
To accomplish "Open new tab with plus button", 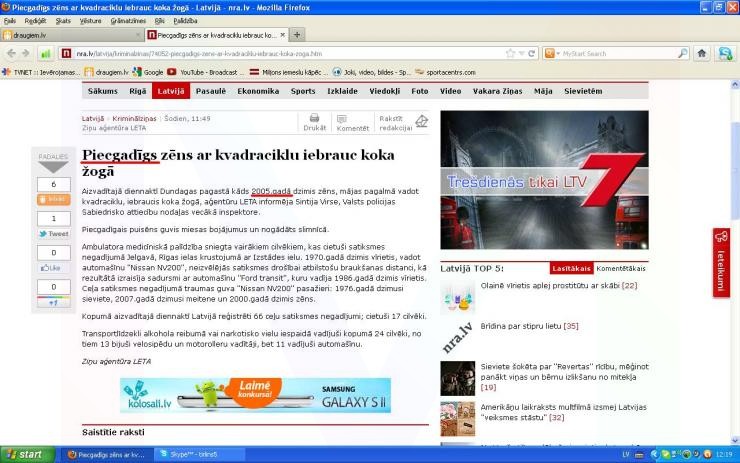I will point(297,34).
